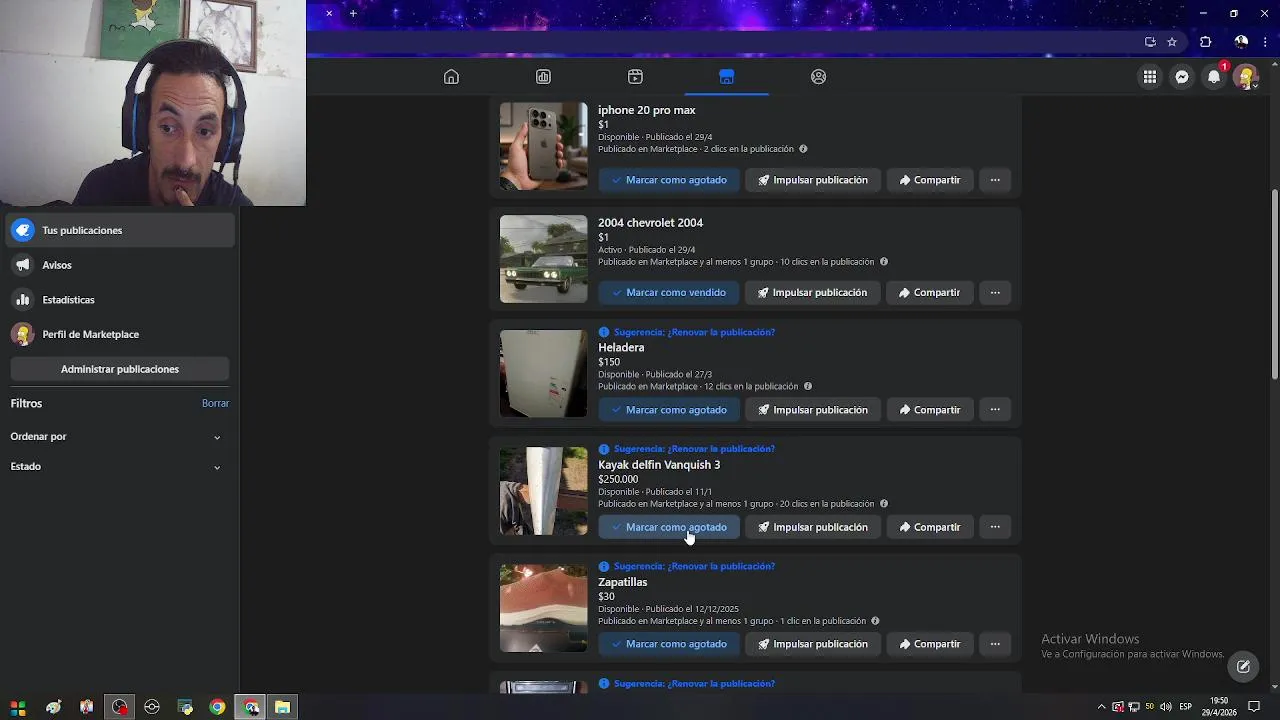Image resolution: width=1280 pixels, height=720 pixels.
Task: Mark Zapatillas as agotado
Action: (669, 644)
